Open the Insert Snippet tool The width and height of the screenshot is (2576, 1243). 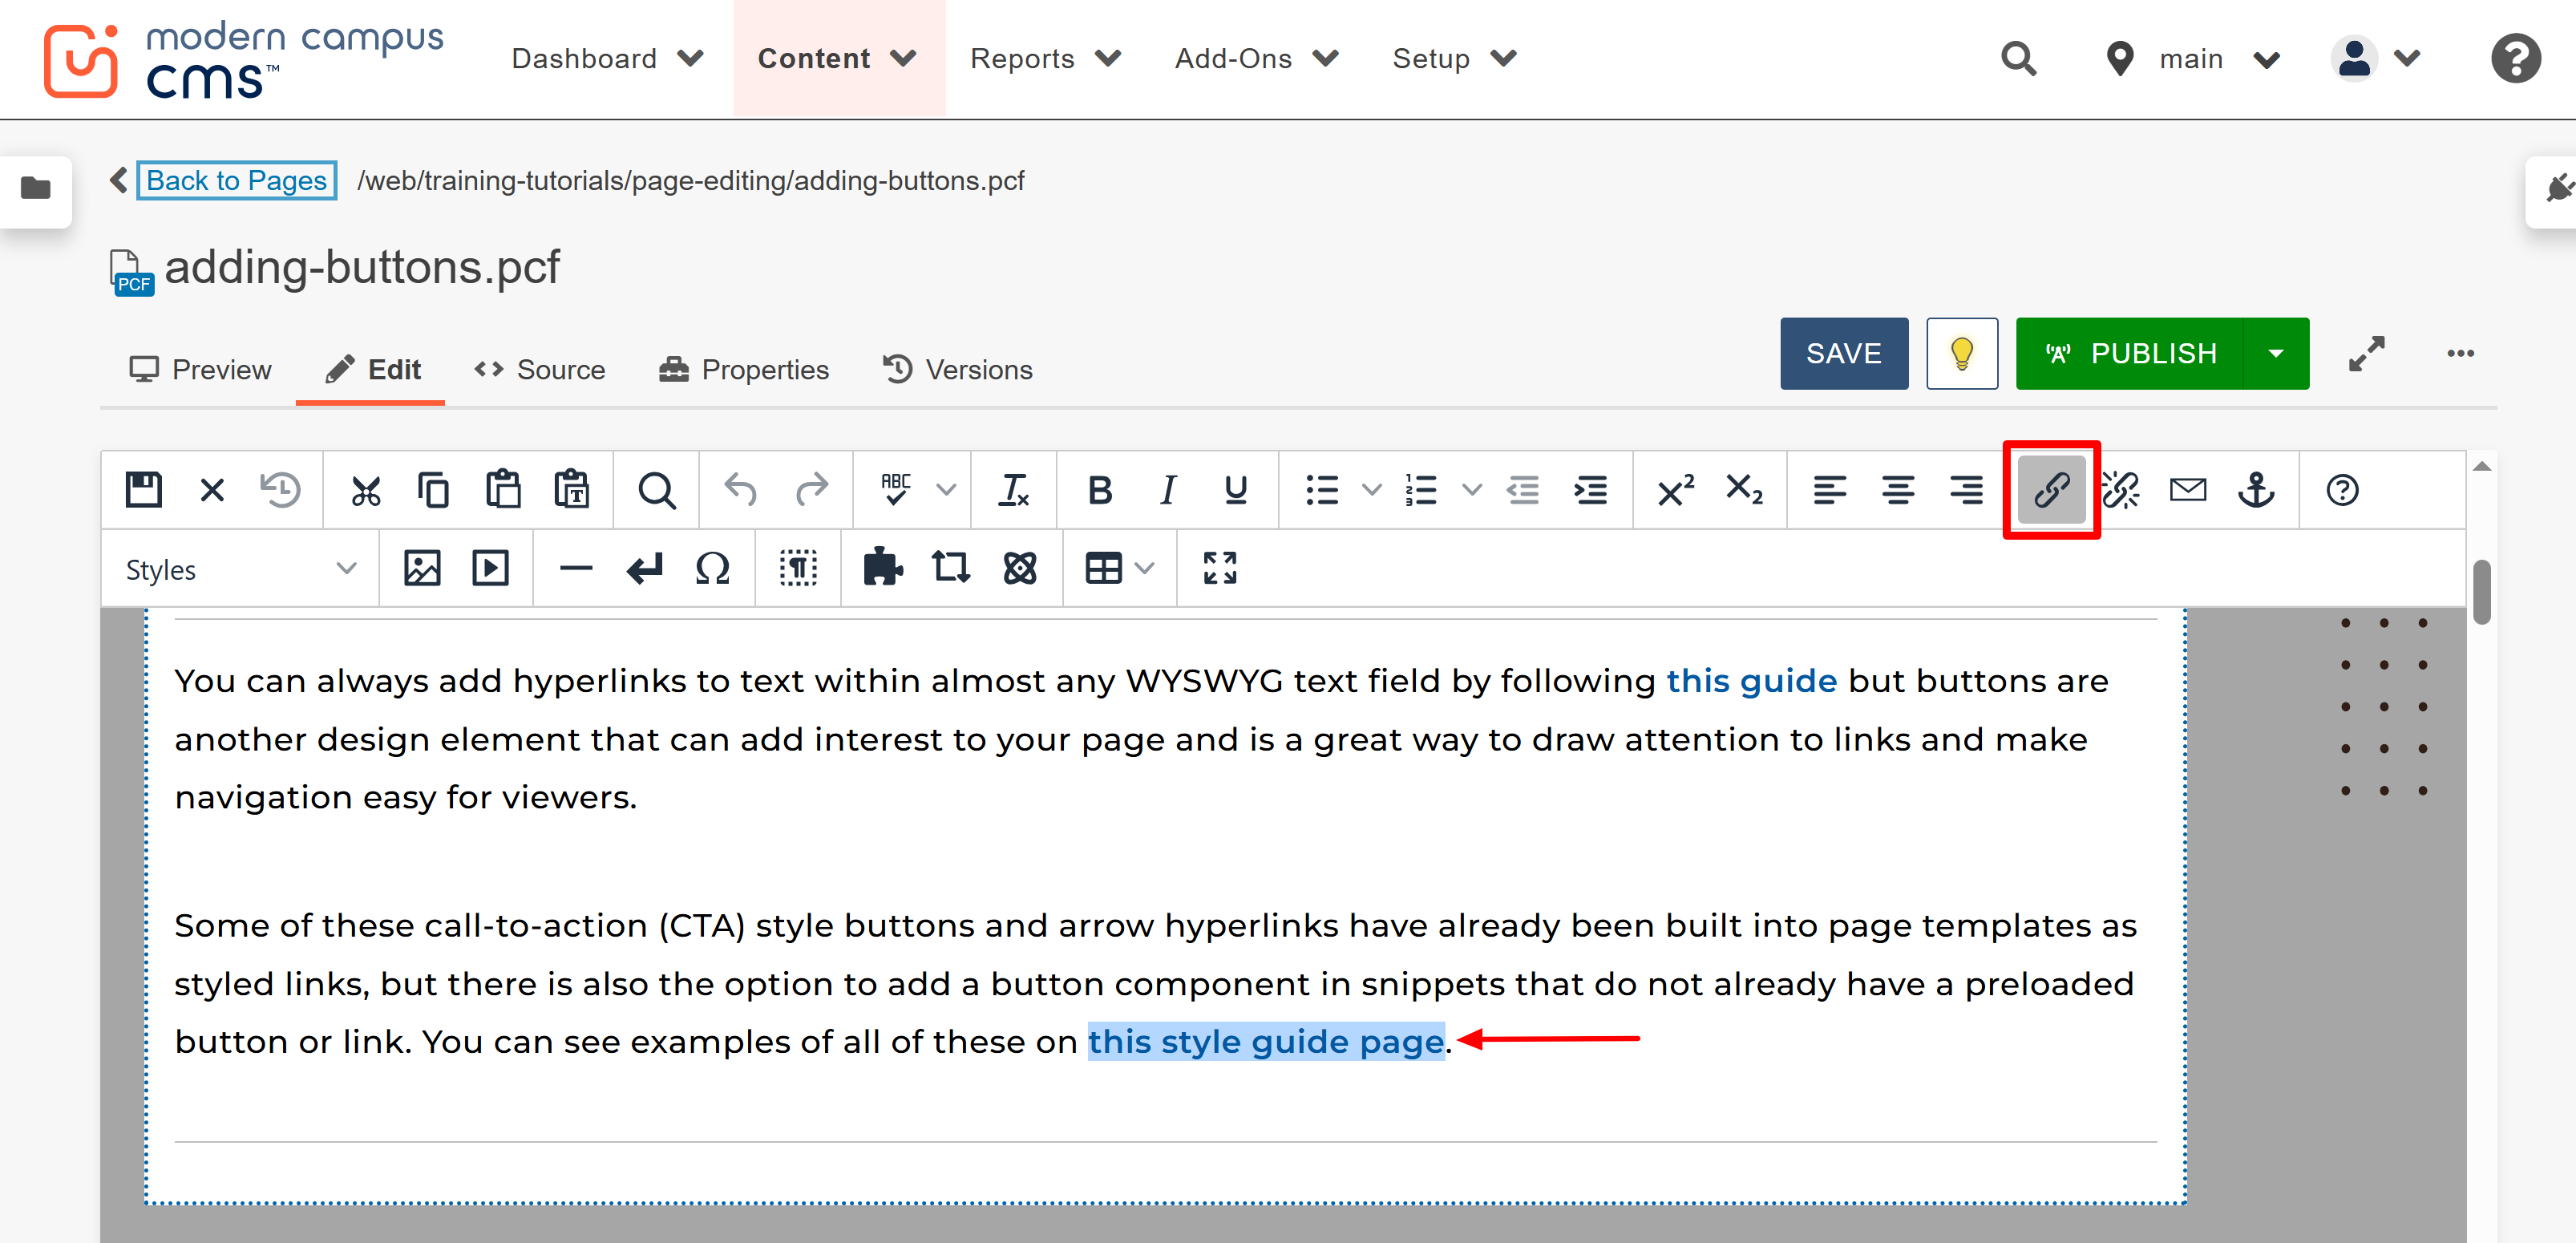pos(881,567)
